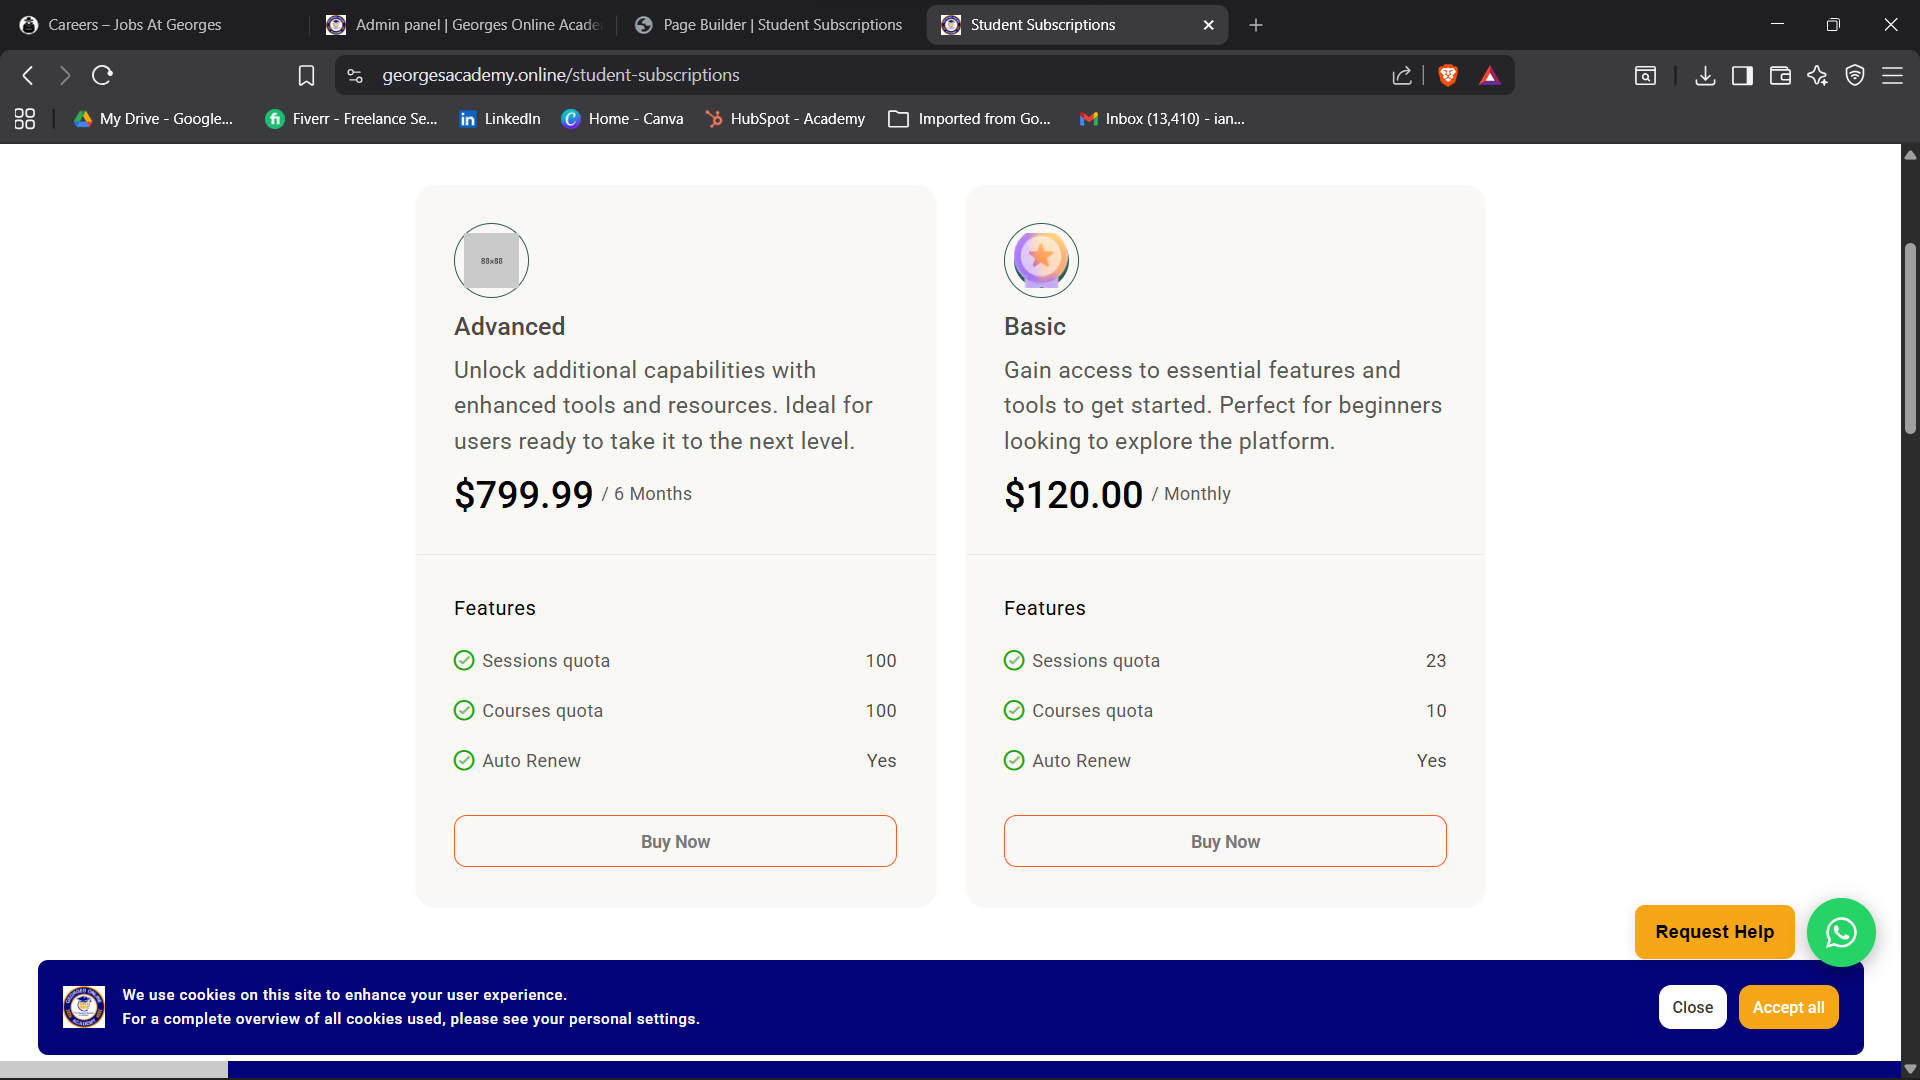Click the vertical page scrollbar thumb
Viewport: 1920px width, 1080px height.
coord(1910,338)
